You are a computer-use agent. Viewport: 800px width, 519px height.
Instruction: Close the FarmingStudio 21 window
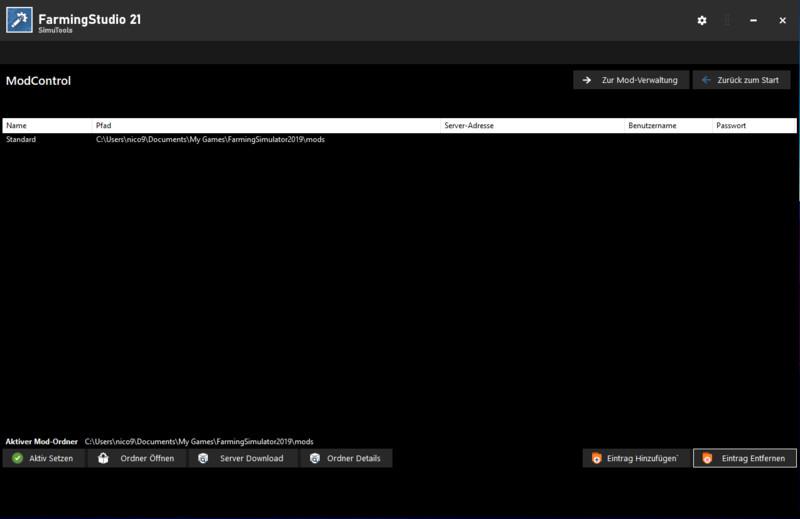click(x=782, y=21)
